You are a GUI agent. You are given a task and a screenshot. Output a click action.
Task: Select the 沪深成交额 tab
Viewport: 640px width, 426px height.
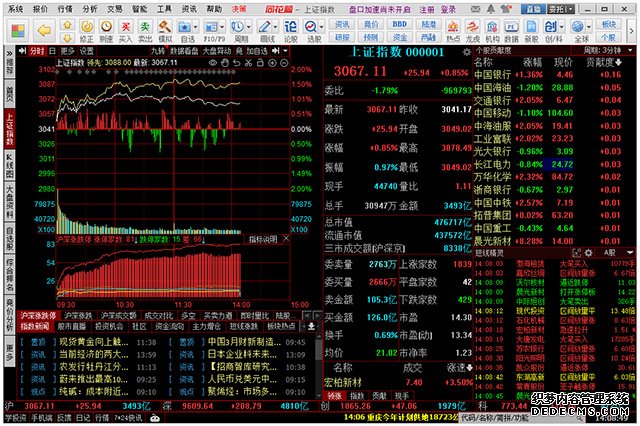(x=118, y=316)
